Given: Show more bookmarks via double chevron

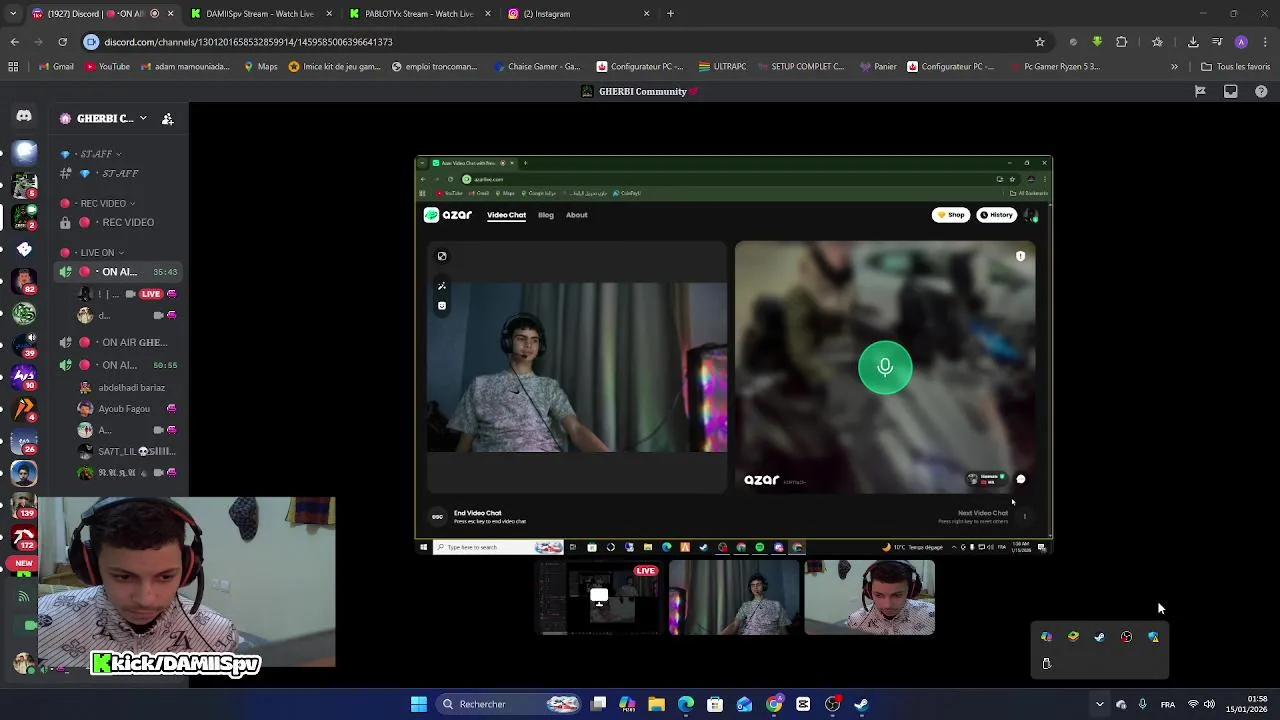Looking at the screenshot, I should (x=1174, y=67).
